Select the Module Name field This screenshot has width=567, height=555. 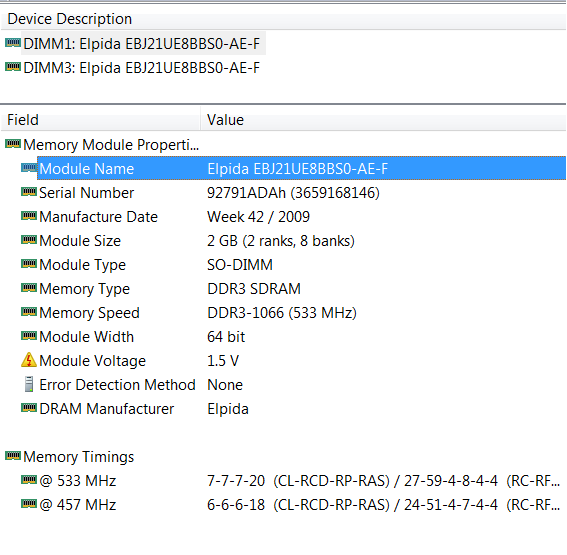pos(86,169)
